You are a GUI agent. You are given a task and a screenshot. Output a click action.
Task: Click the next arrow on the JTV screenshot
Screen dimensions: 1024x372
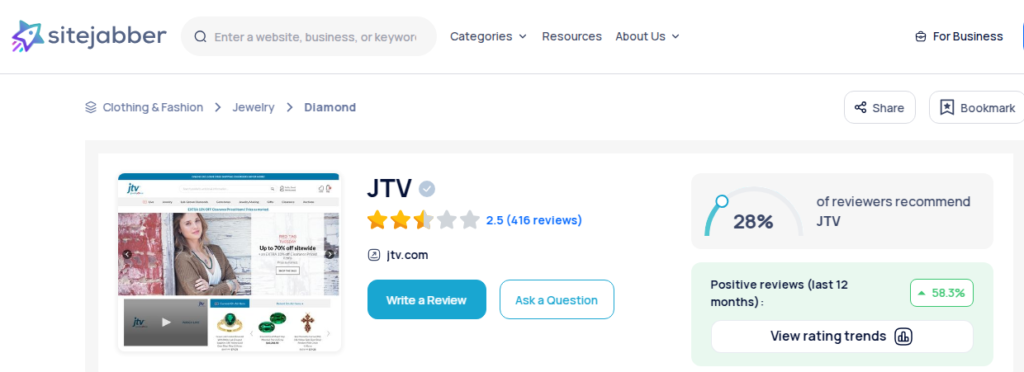(330, 254)
